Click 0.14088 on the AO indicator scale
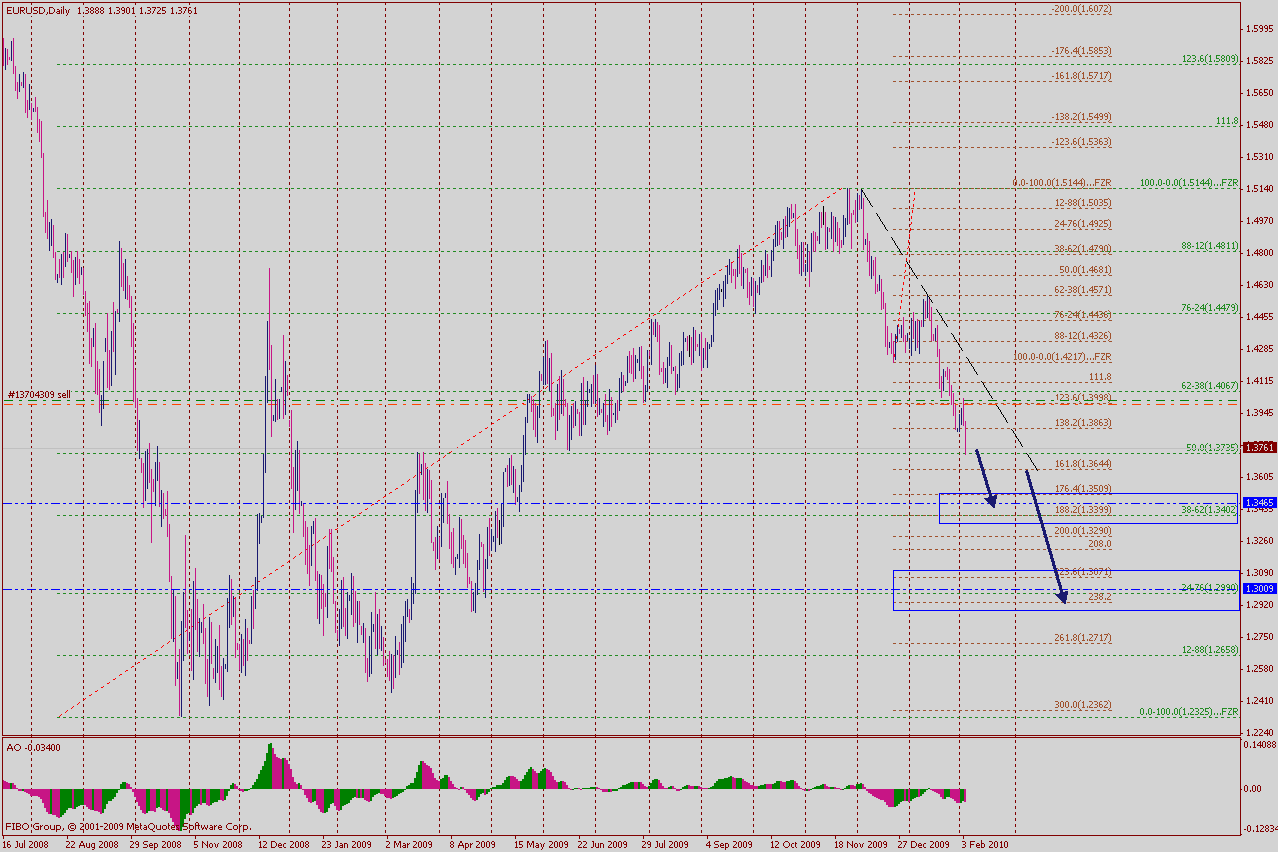The width and height of the screenshot is (1278, 852). pyautogui.click(x=1258, y=745)
